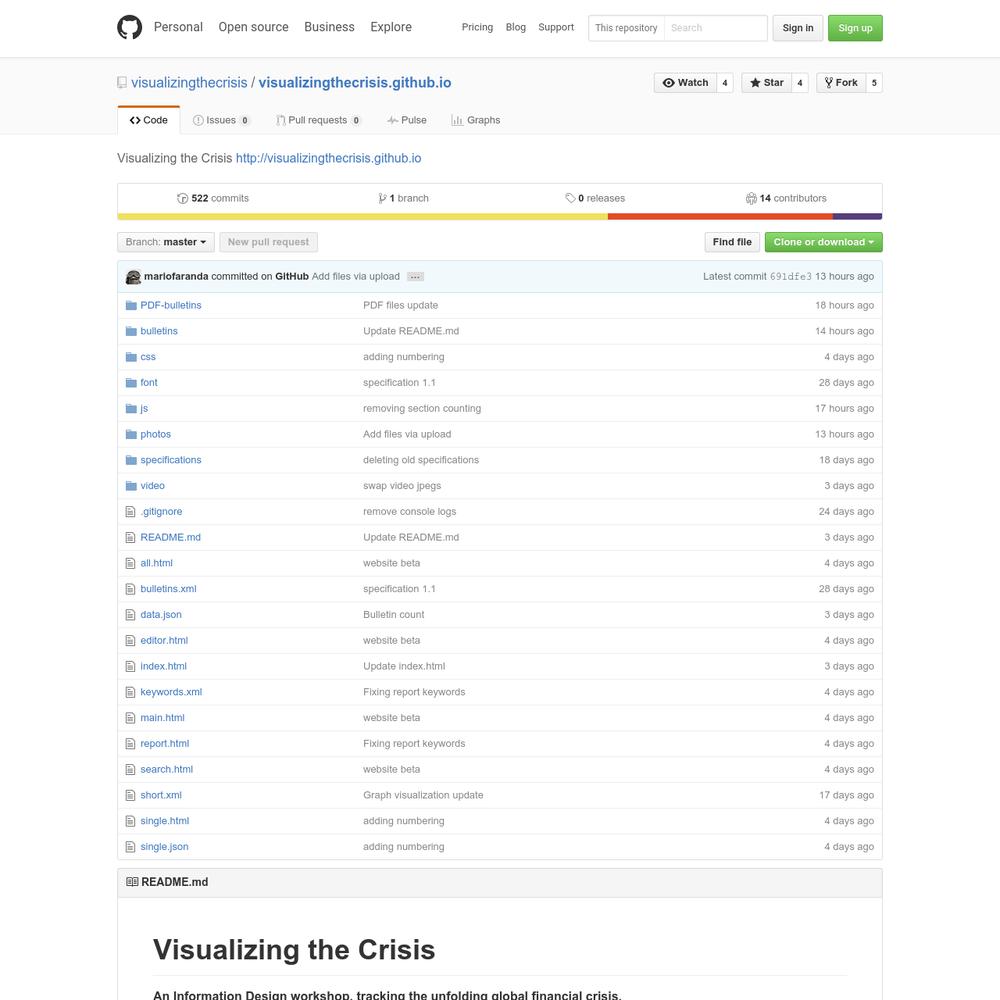This screenshot has width=1000, height=1000.
Task: Click the purple segment of language bar
Action: pos(858,217)
